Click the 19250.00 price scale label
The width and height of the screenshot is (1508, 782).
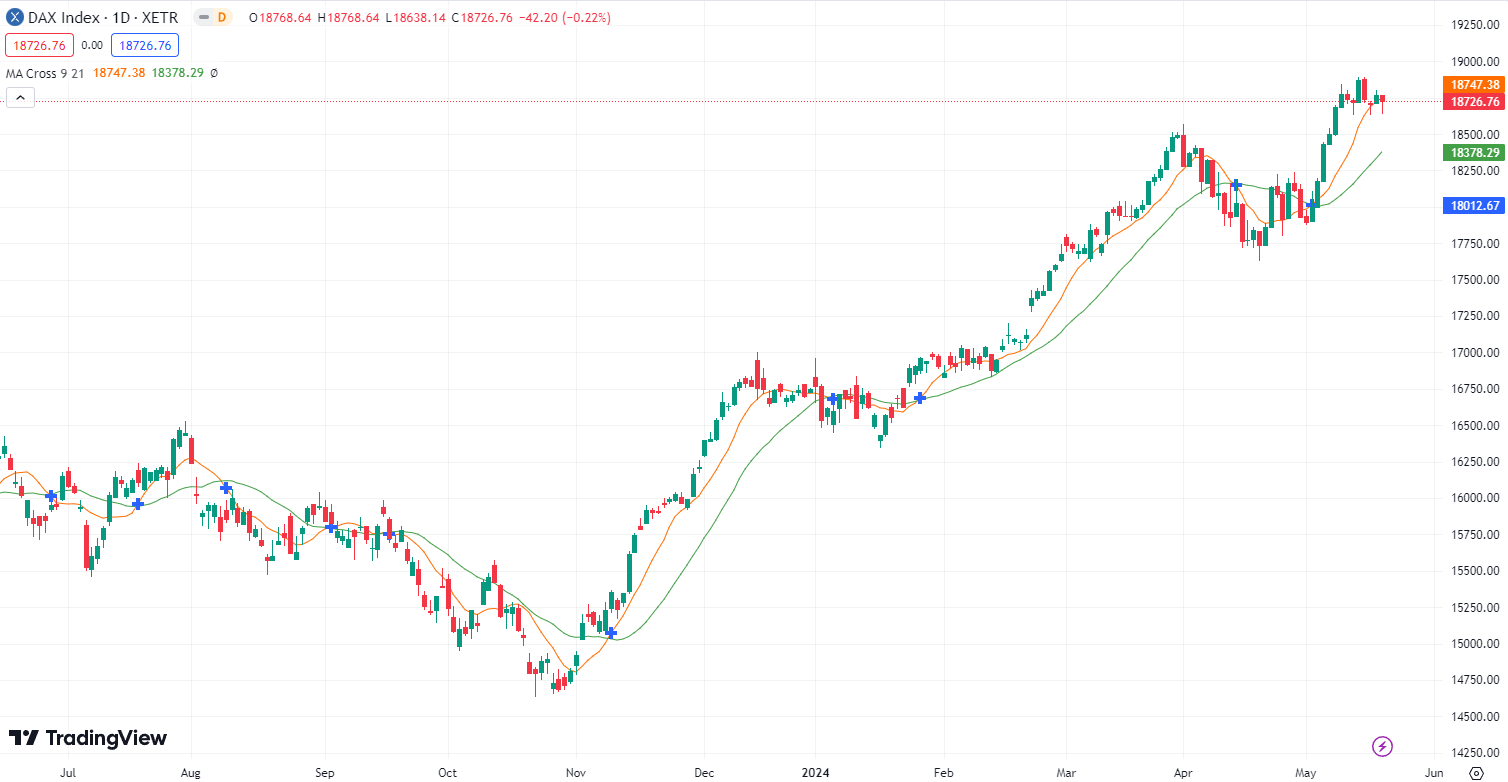click(1475, 25)
